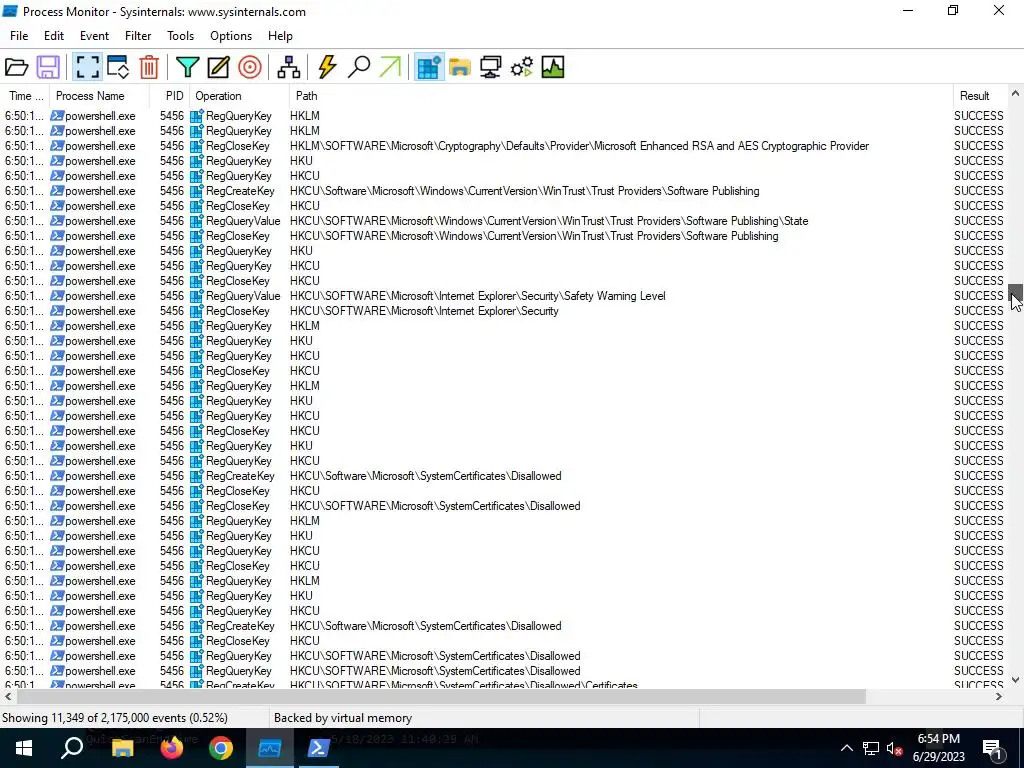Toggle Show Registry Activity icon
Screen dimensions: 1024x768
pyautogui.click(x=429, y=67)
